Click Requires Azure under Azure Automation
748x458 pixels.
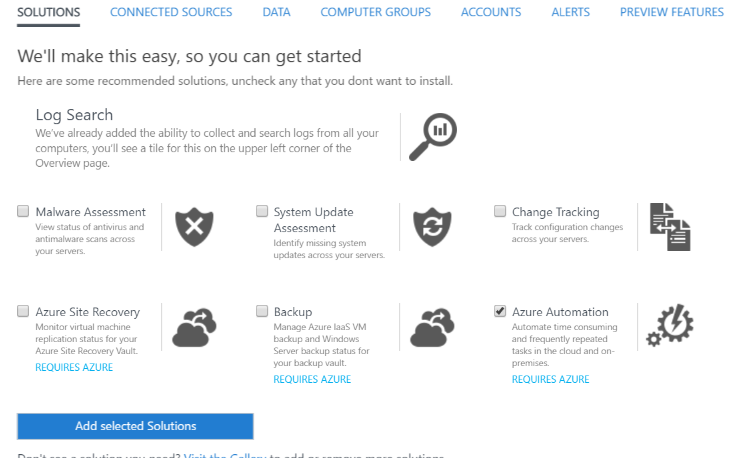551,379
